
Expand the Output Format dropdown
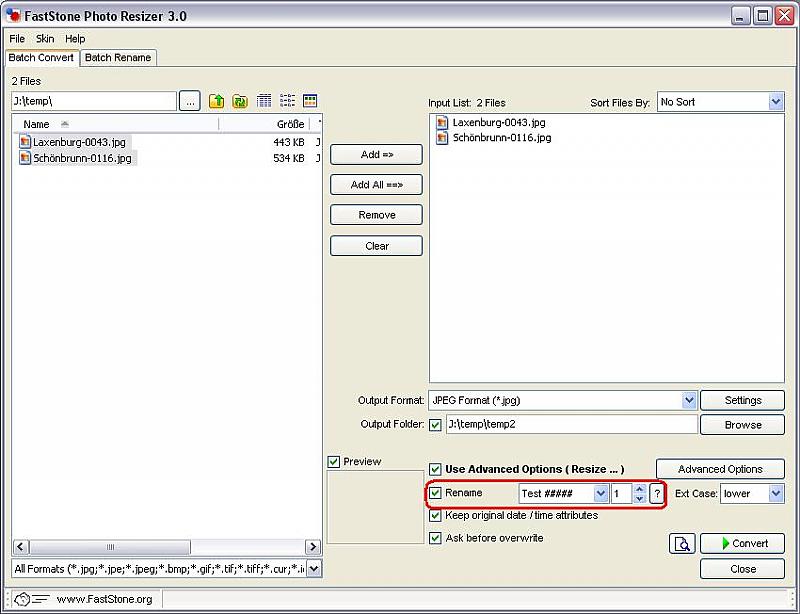pos(688,400)
